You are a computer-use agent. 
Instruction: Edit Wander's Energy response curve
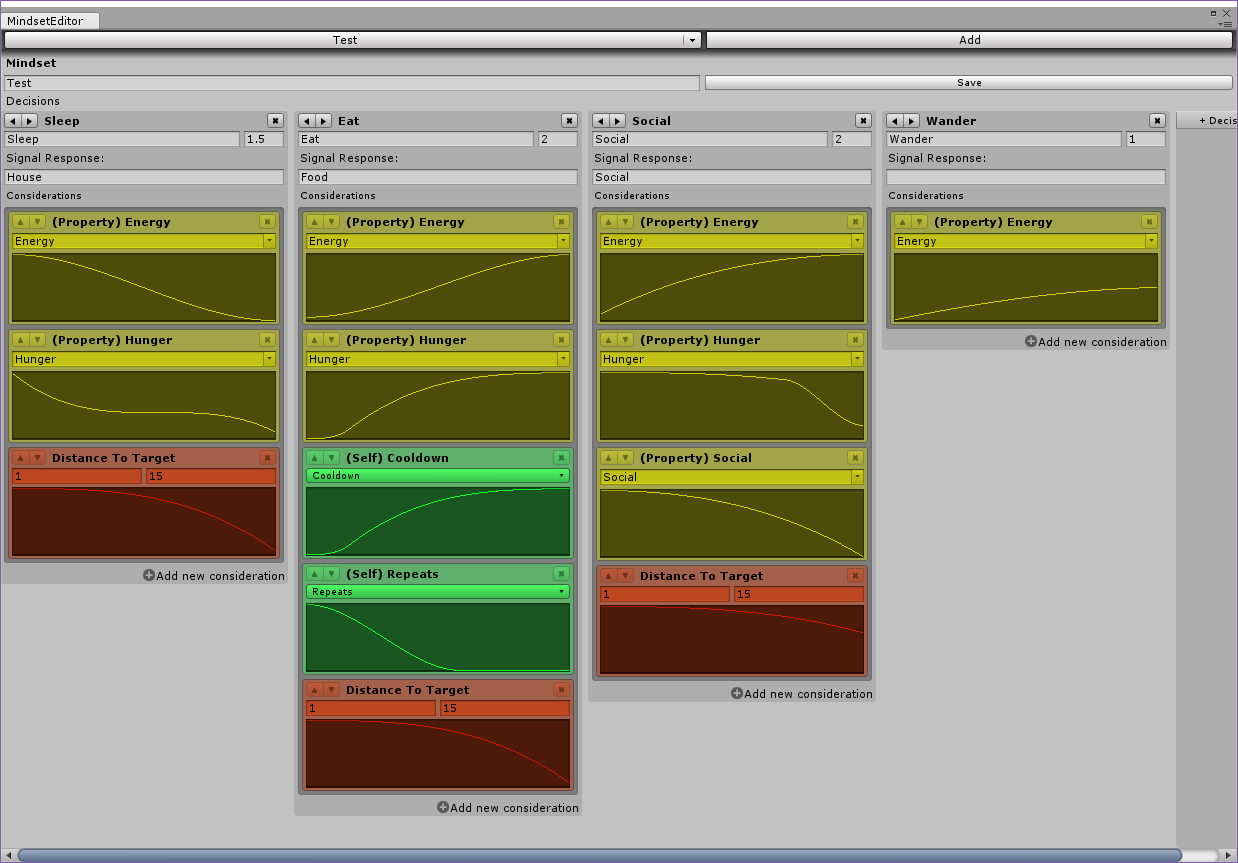[x=1026, y=288]
